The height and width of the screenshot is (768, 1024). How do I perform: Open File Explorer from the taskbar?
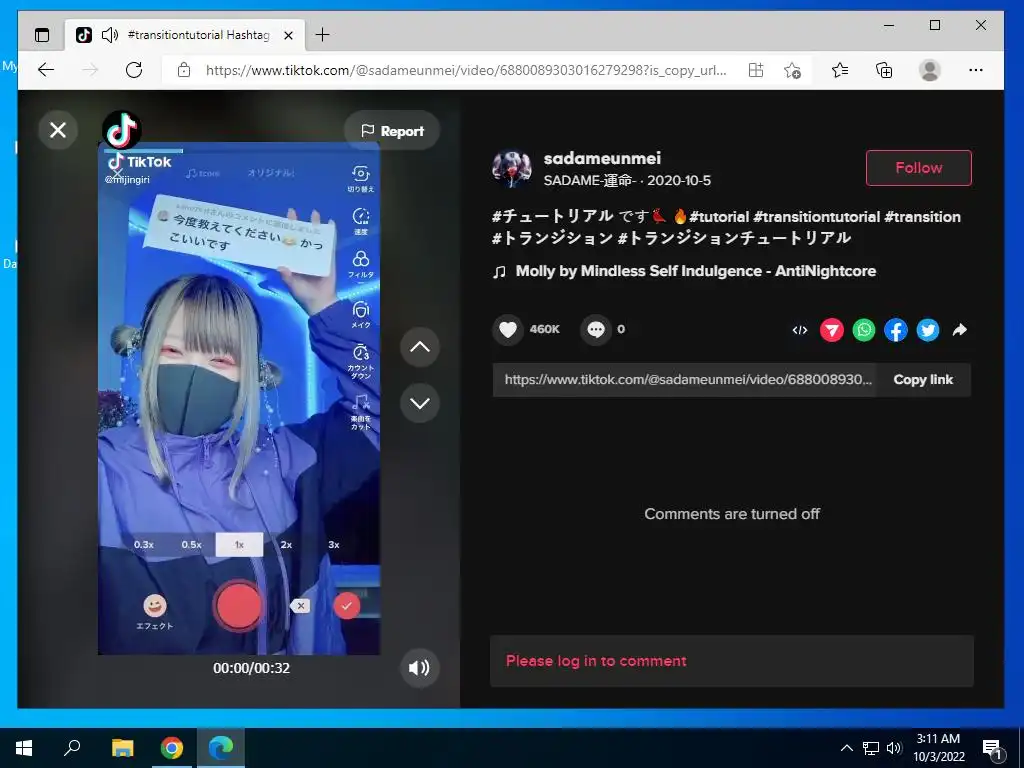122,748
